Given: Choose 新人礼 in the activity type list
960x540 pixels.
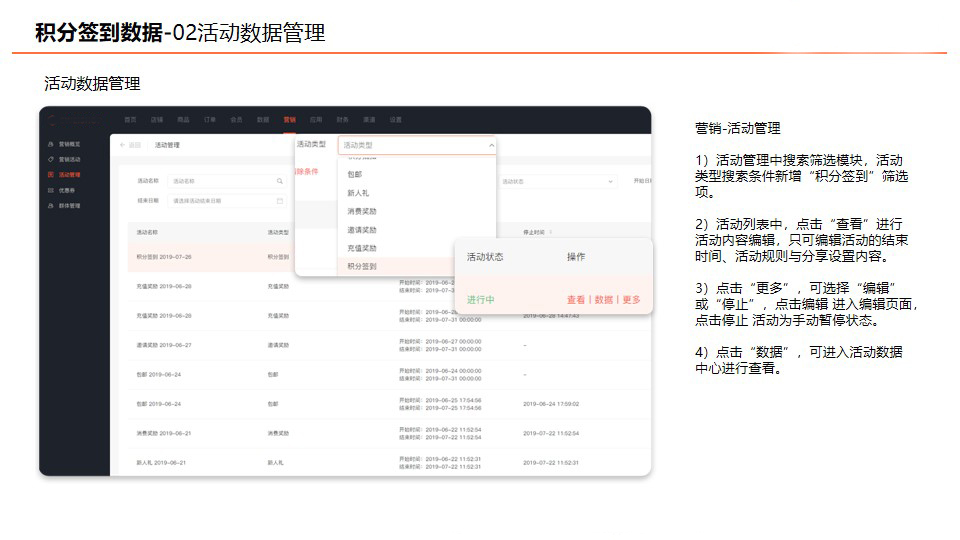Looking at the screenshot, I should click(x=358, y=193).
